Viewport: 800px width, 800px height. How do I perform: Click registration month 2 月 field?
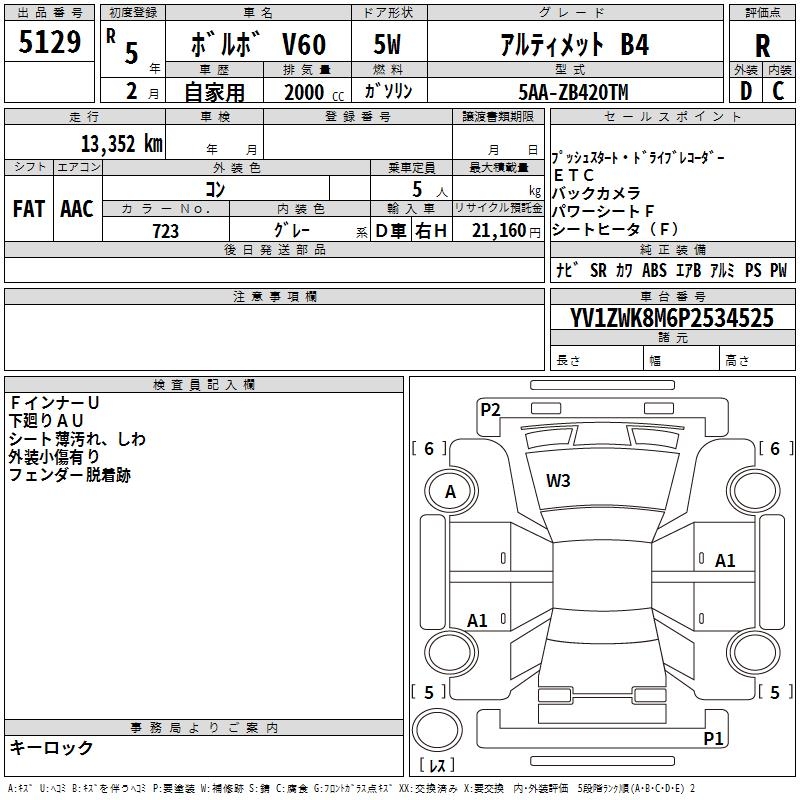click(x=132, y=90)
